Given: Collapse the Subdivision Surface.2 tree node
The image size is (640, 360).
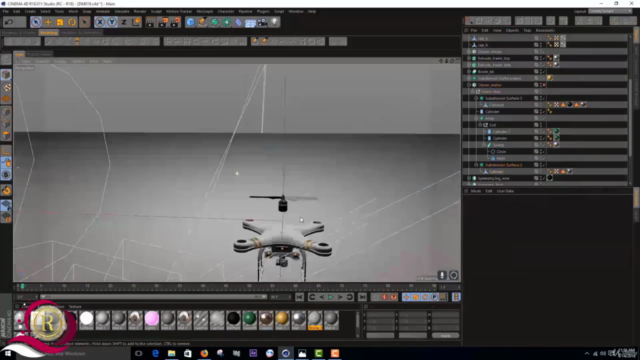Looking at the screenshot, I should point(476,165).
